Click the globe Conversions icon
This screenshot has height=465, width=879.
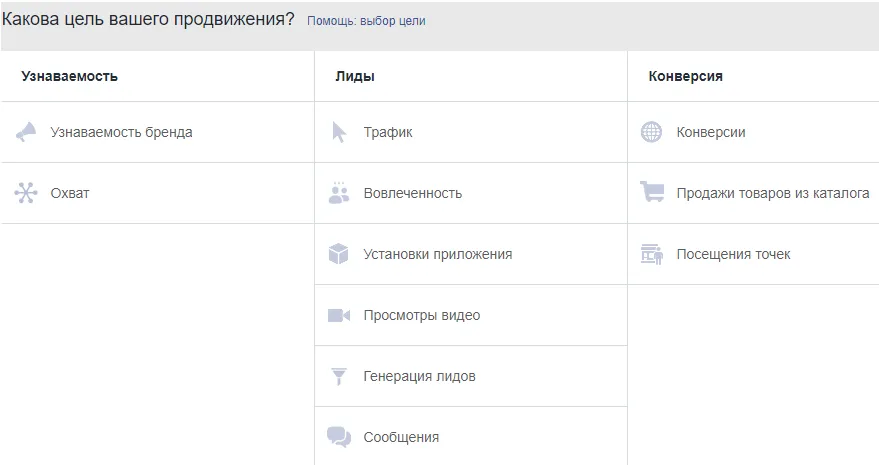(x=652, y=132)
